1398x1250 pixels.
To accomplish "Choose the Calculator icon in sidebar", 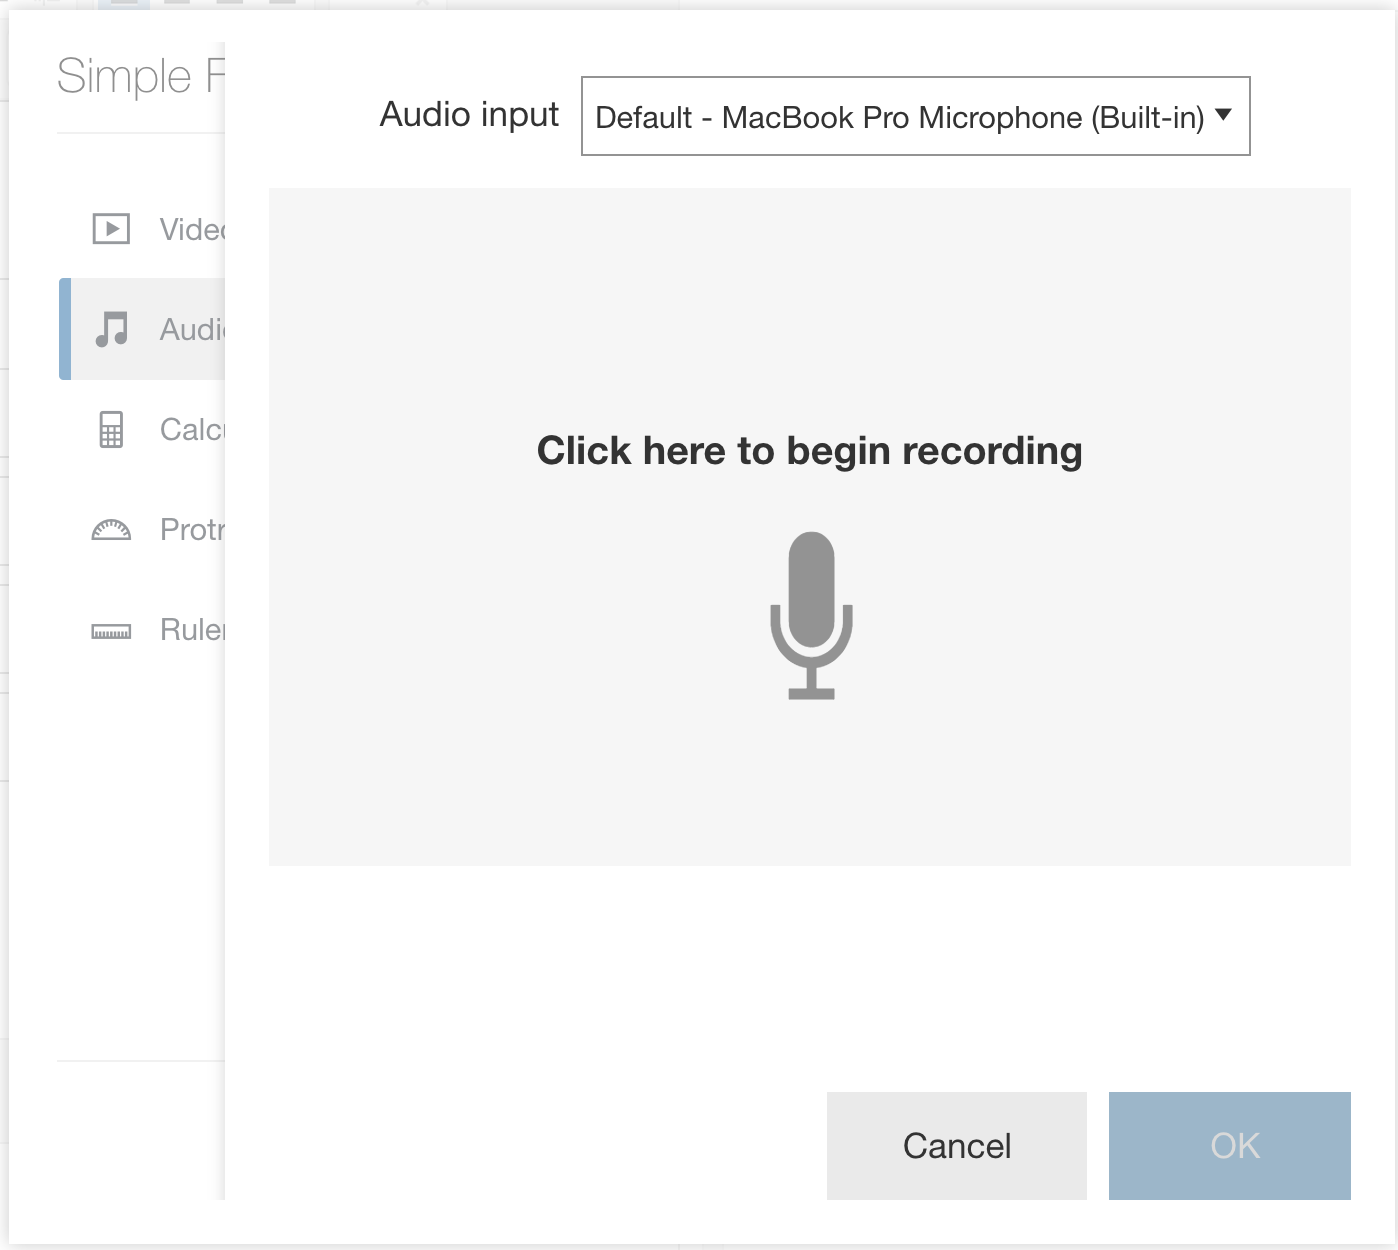I will coord(111,429).
